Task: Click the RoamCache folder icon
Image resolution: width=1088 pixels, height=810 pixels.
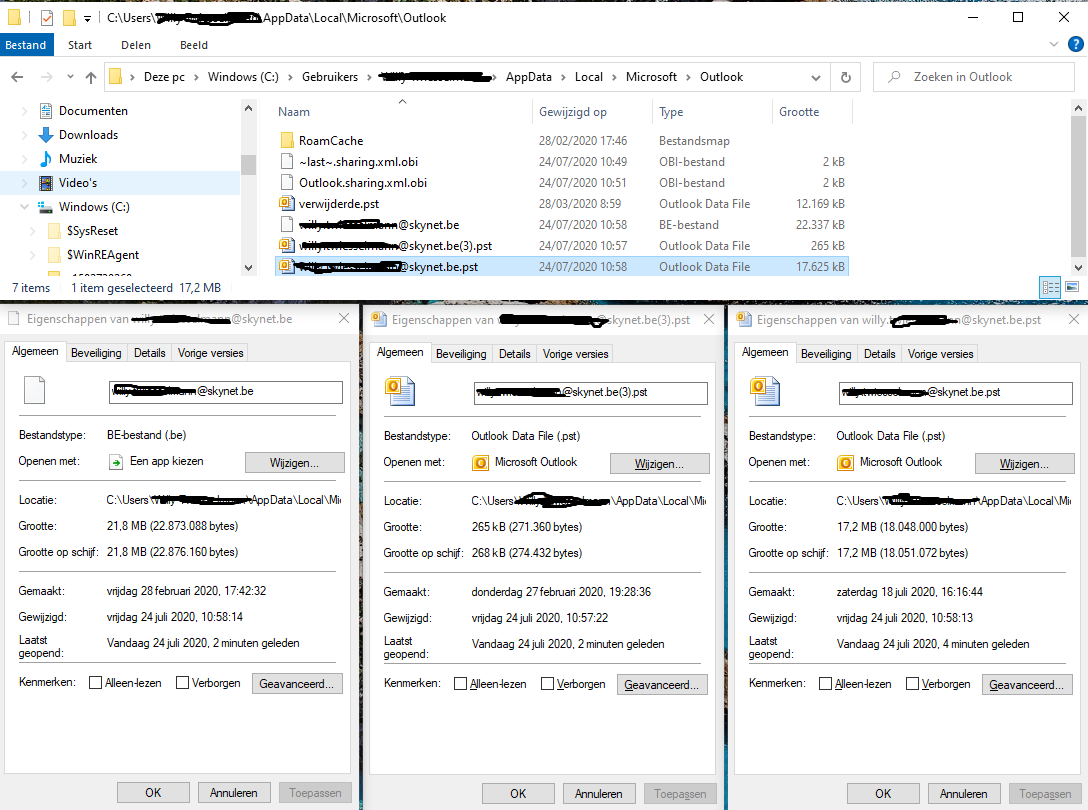Action: tap(286, 141)
